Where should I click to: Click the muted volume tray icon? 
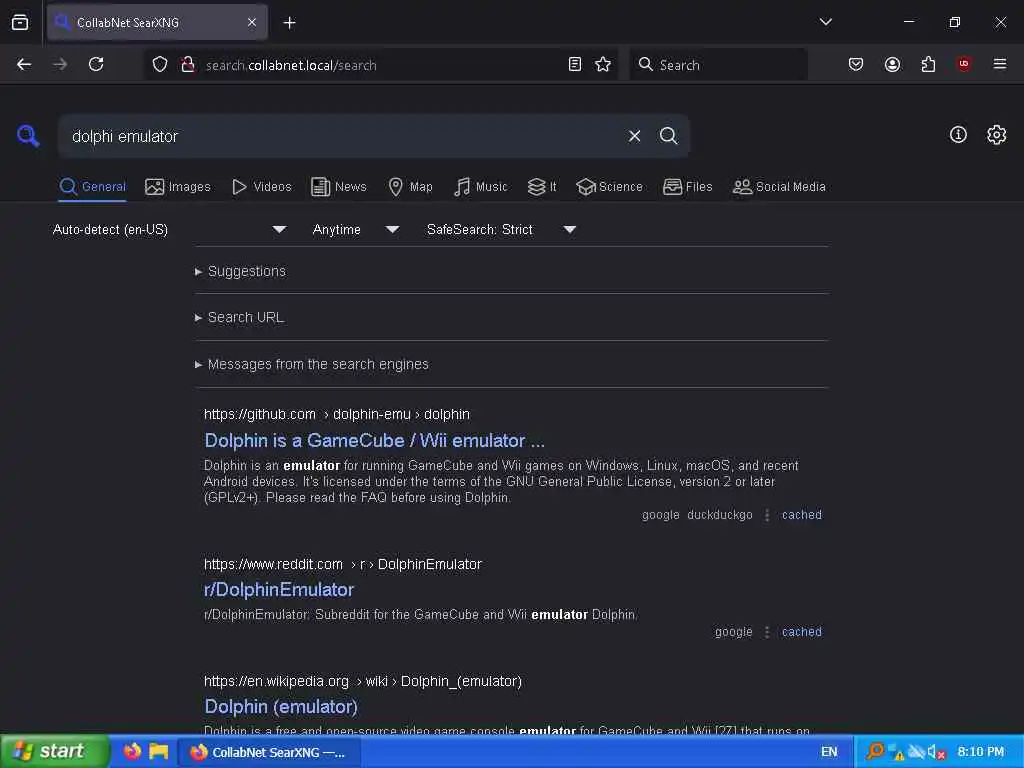click(936, 752)
